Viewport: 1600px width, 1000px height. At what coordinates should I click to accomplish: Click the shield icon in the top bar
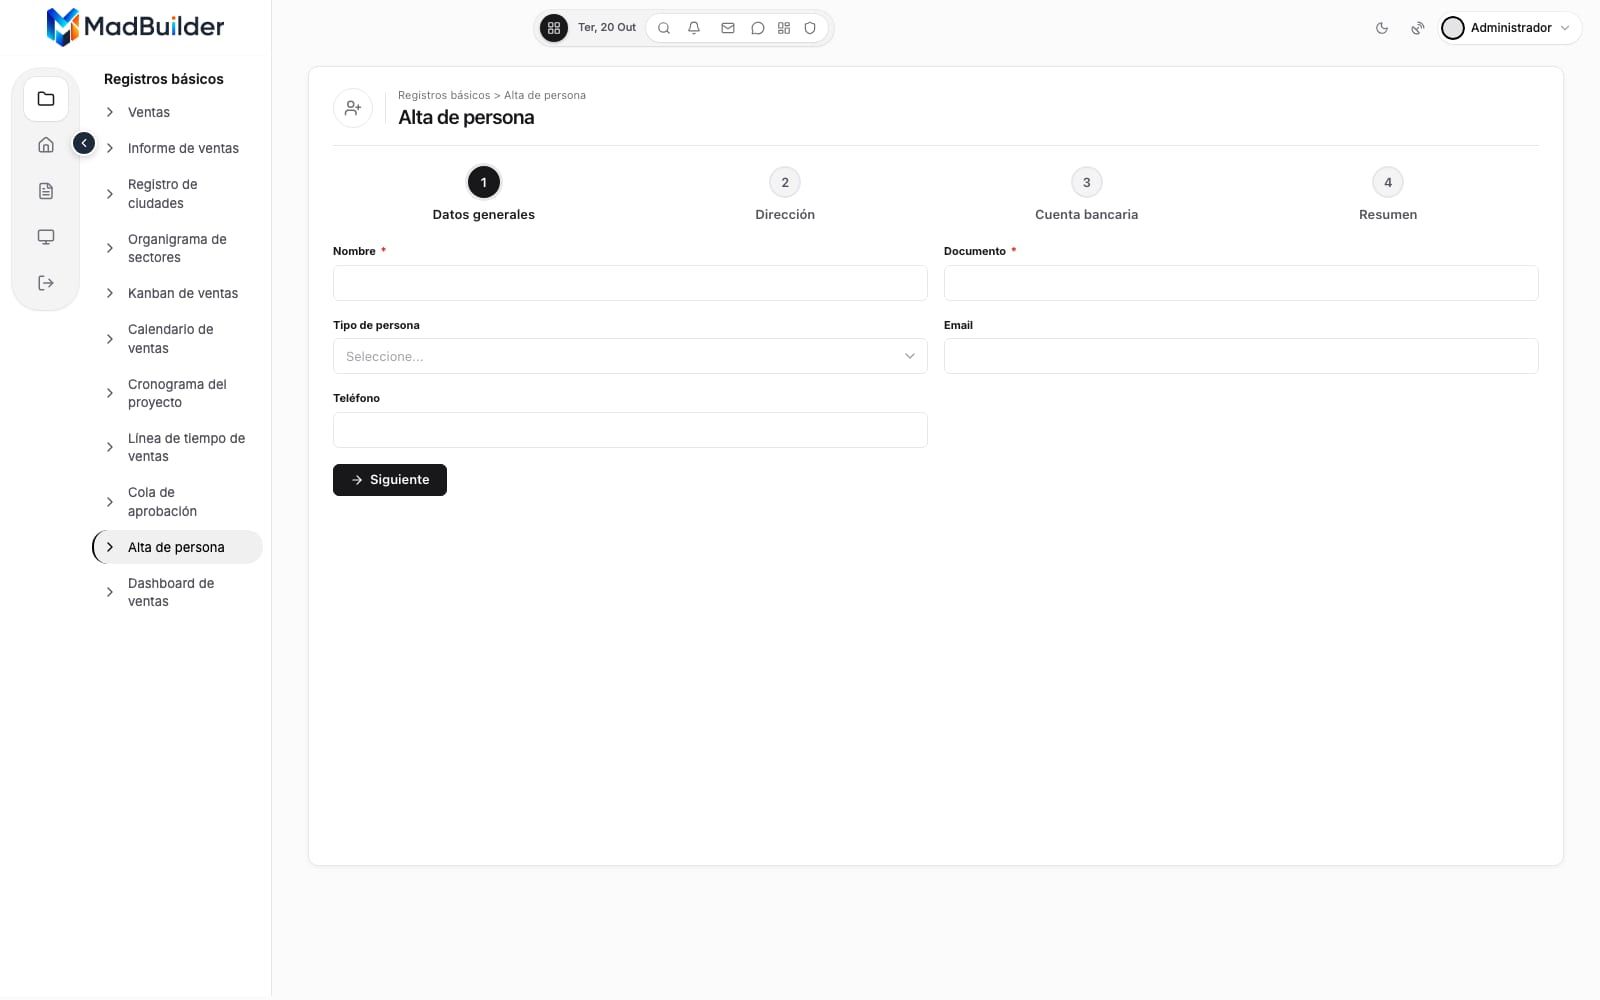[x=810, y=28]
